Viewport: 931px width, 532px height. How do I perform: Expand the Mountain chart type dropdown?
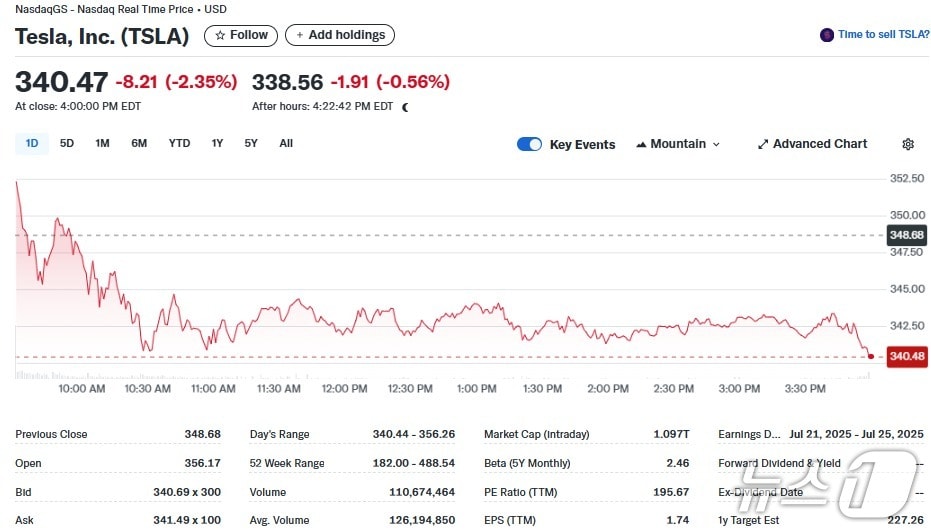[715, 144]
